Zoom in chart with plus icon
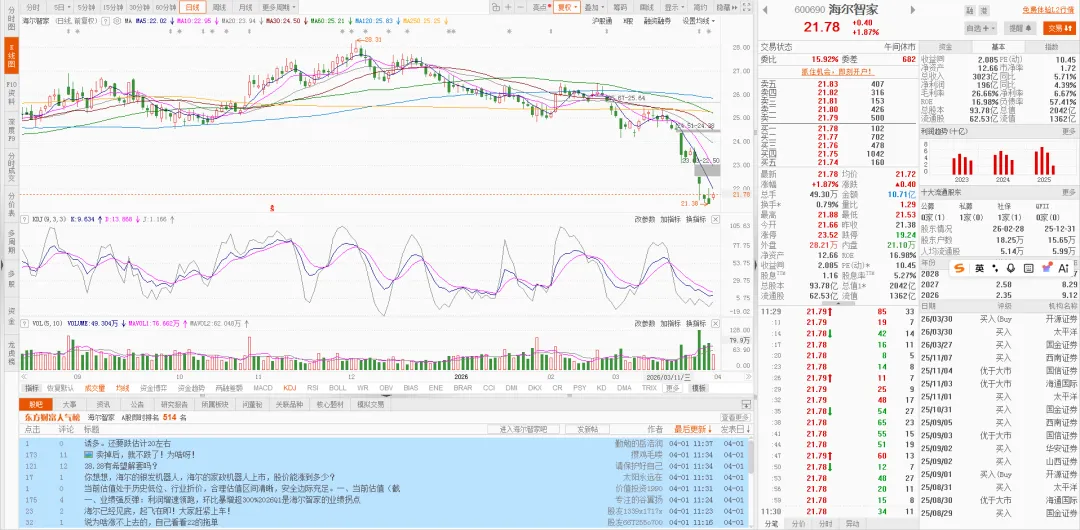The image size is (1080, 530). pos(508,7)
